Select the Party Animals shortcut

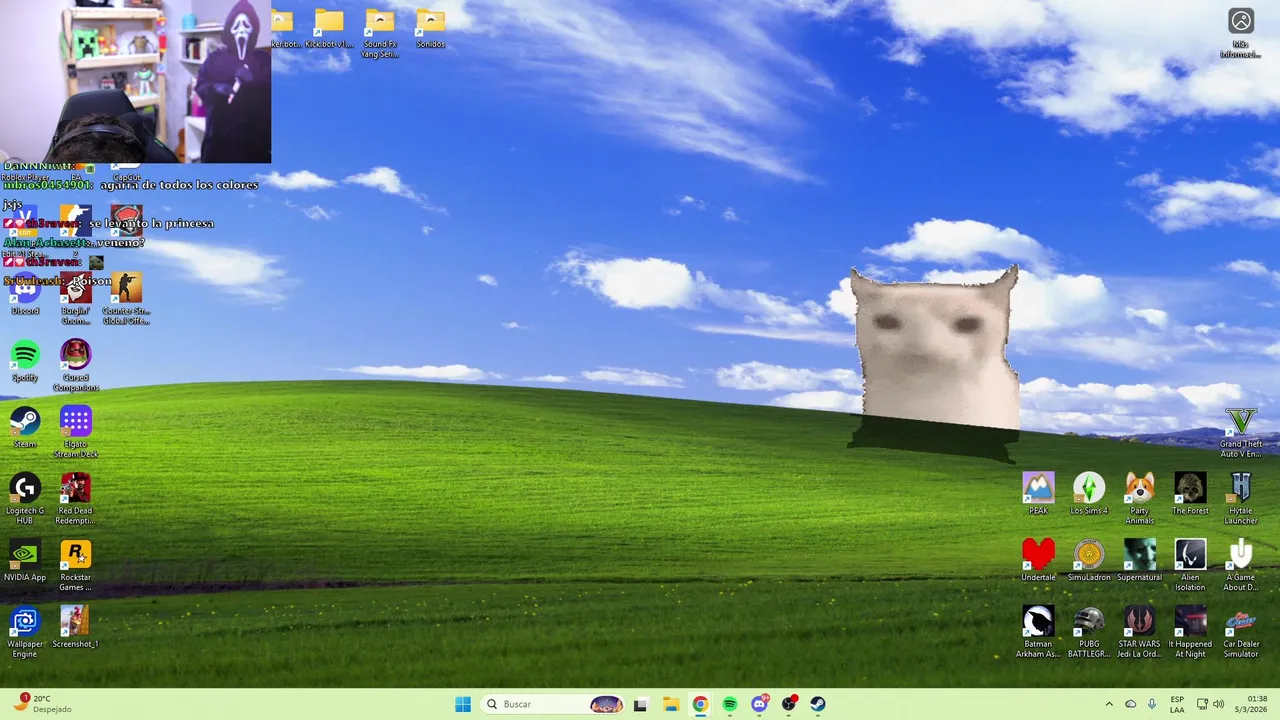coord(1140,498)
